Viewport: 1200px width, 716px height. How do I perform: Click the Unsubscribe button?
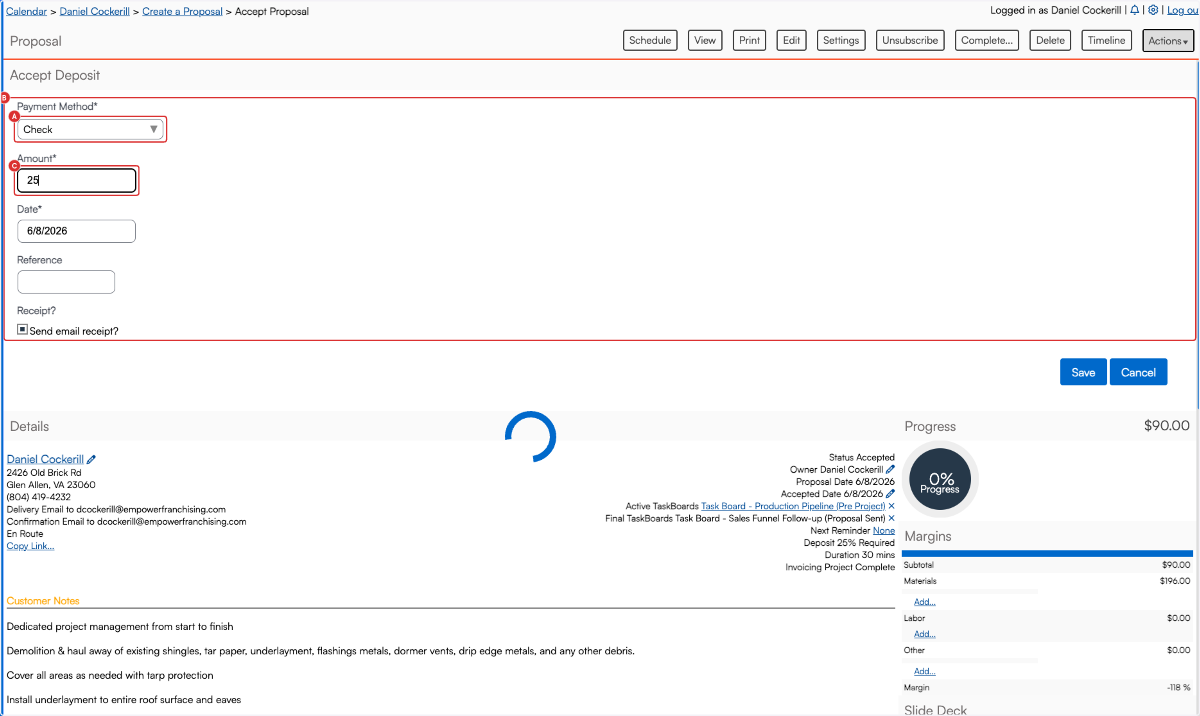pos(910,41)
